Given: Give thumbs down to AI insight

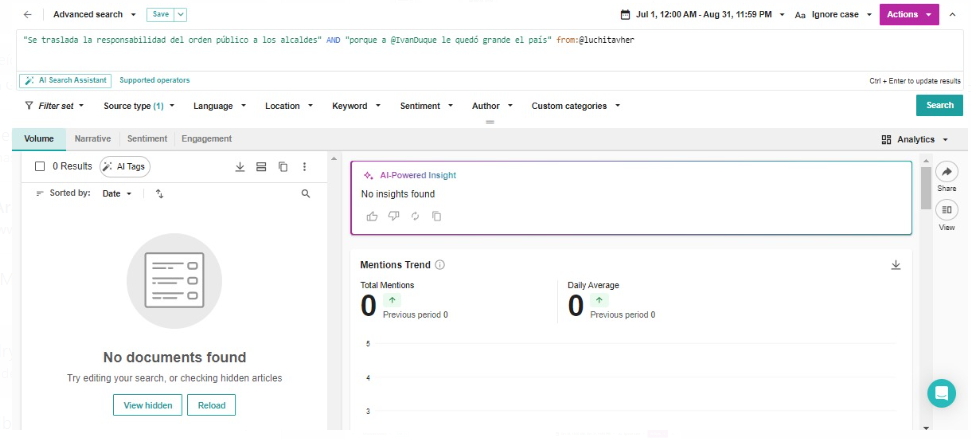Looking at the screenshot, I should 394,216.
